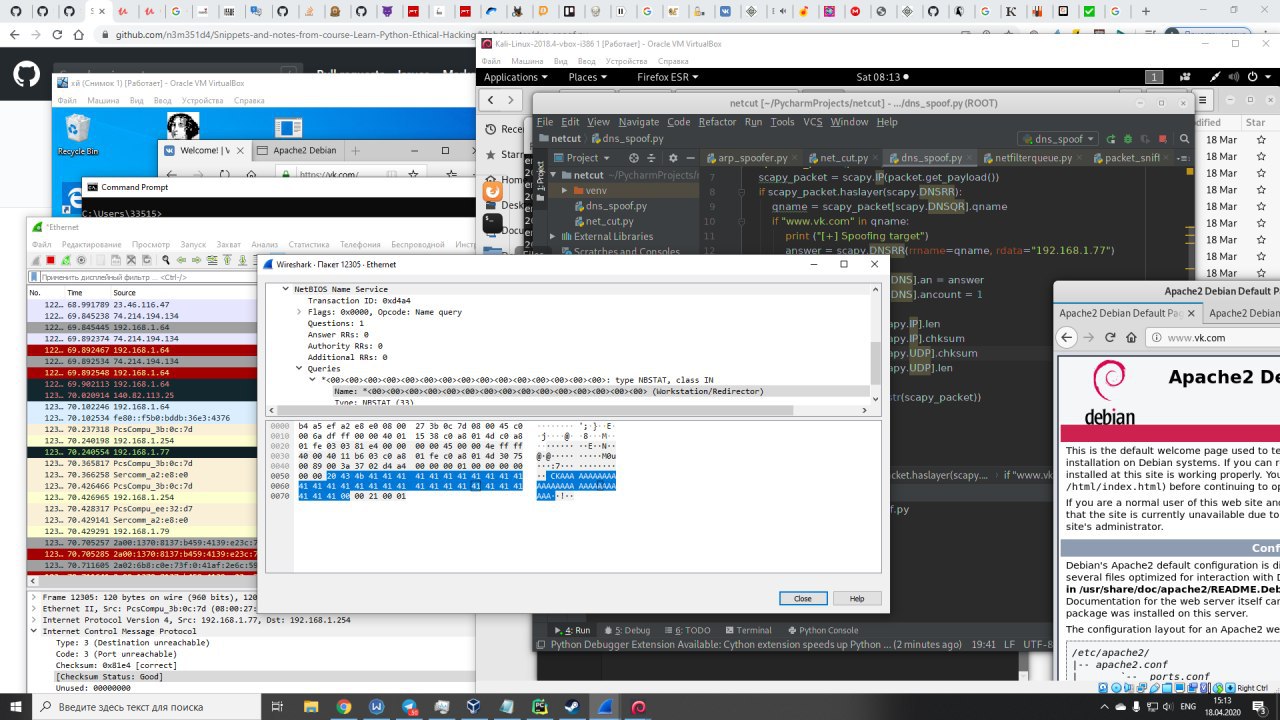The height and width of the screenshot is (720, 1280).
Task: Click Help button in packet dialog
Action: (x=857, y=598)
